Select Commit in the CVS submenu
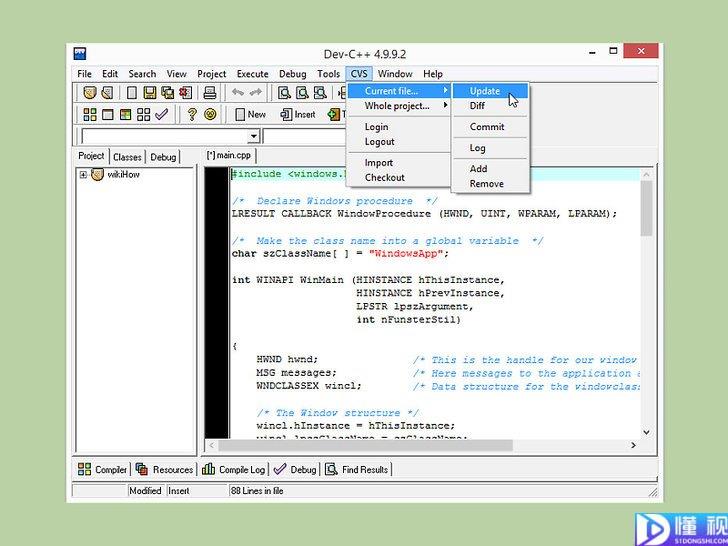The height and width of the screenshot is (546, 728). tap(487, 127)
